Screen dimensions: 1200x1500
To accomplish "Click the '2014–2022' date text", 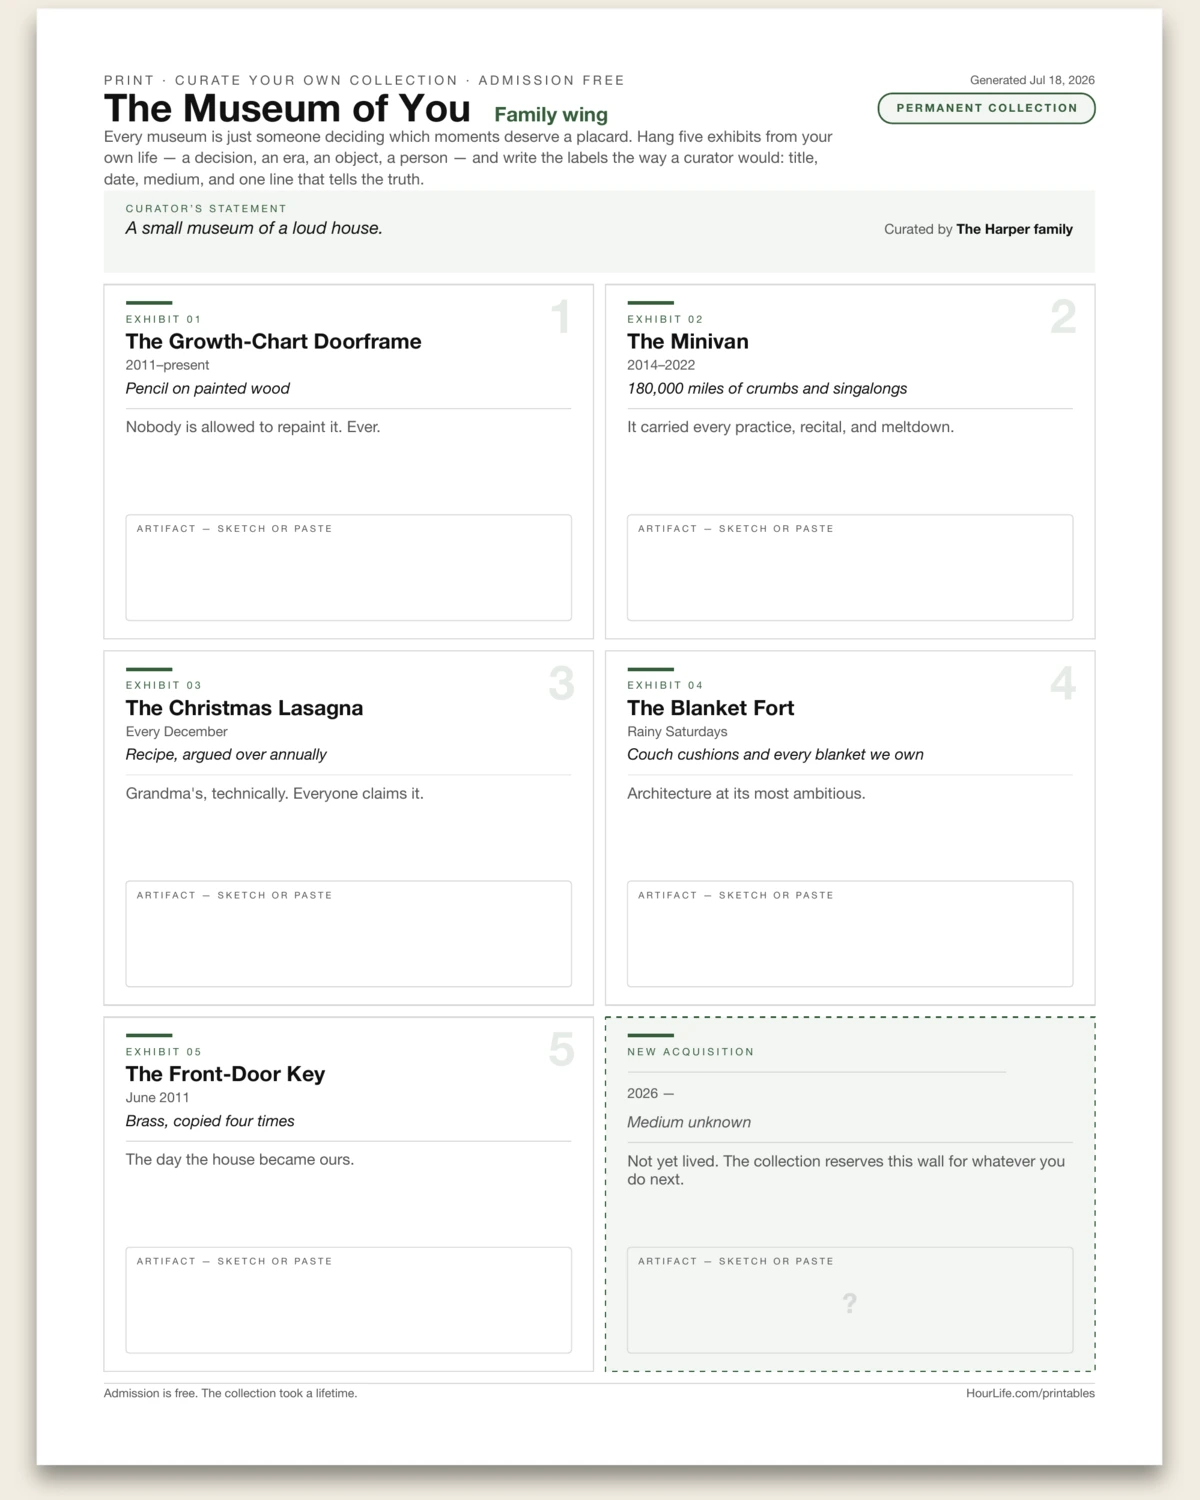I will [x=661, y=365].
